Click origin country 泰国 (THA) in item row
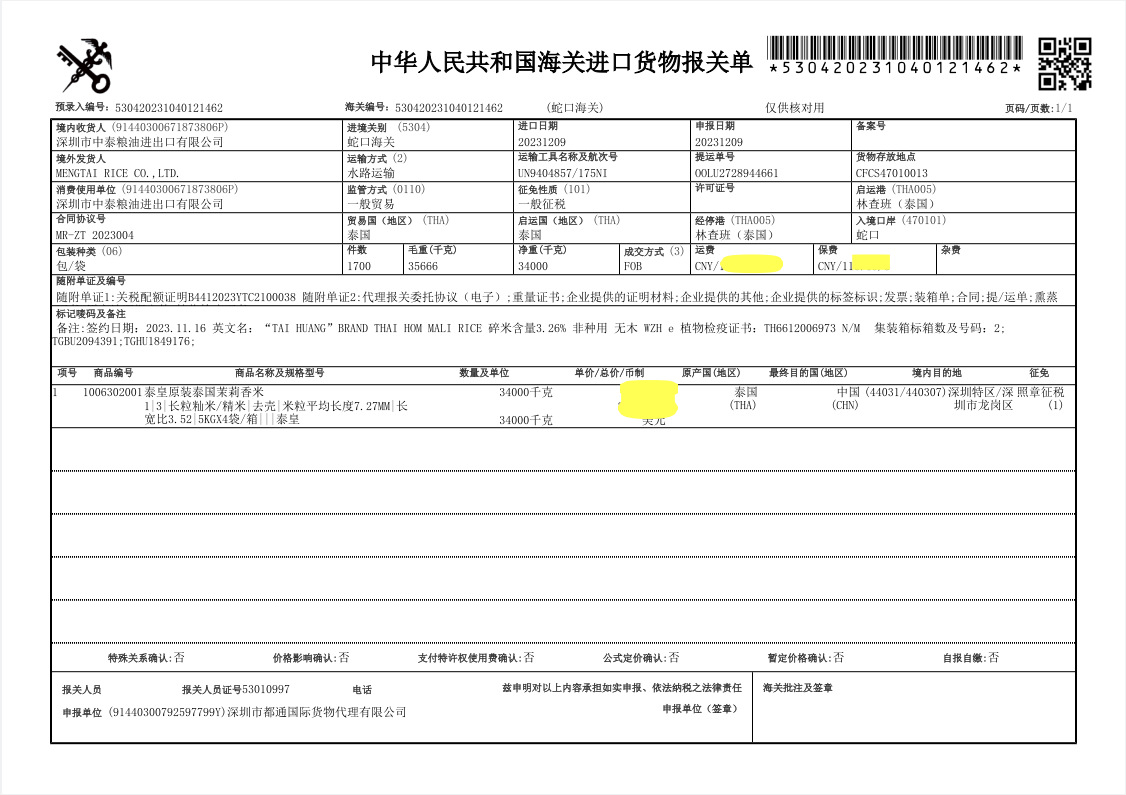The height and width of the screenshot is (795, 1126). tap(745, 399)
